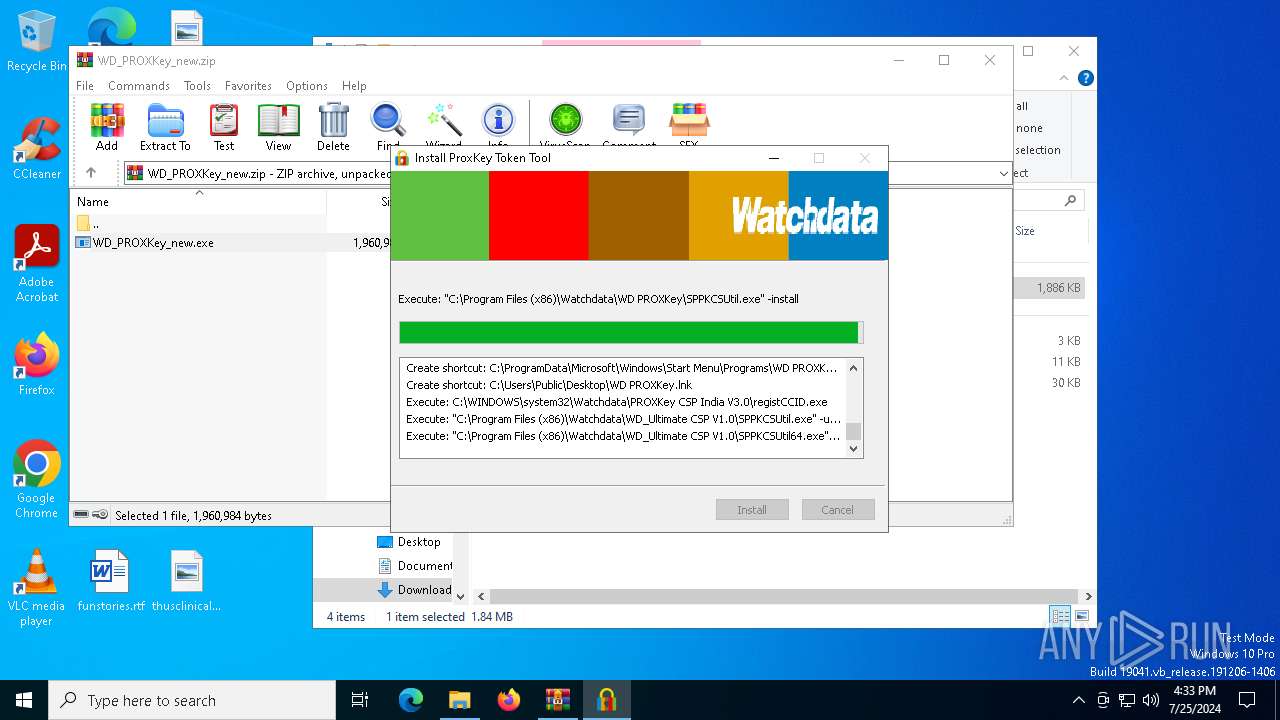Click the Install button in the setup dialog

[x=752, y=510]
